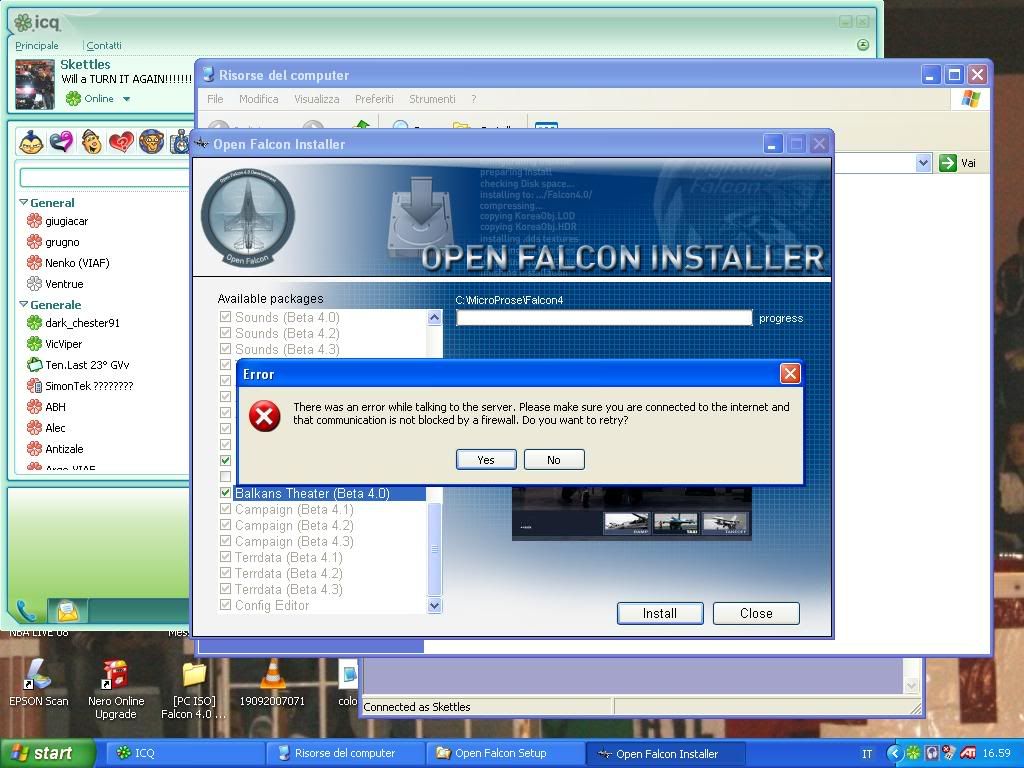Select the Terrdata (Beta 4.3) package text
This screenshot has width=1024, height=768.
(x=288, y=589)
